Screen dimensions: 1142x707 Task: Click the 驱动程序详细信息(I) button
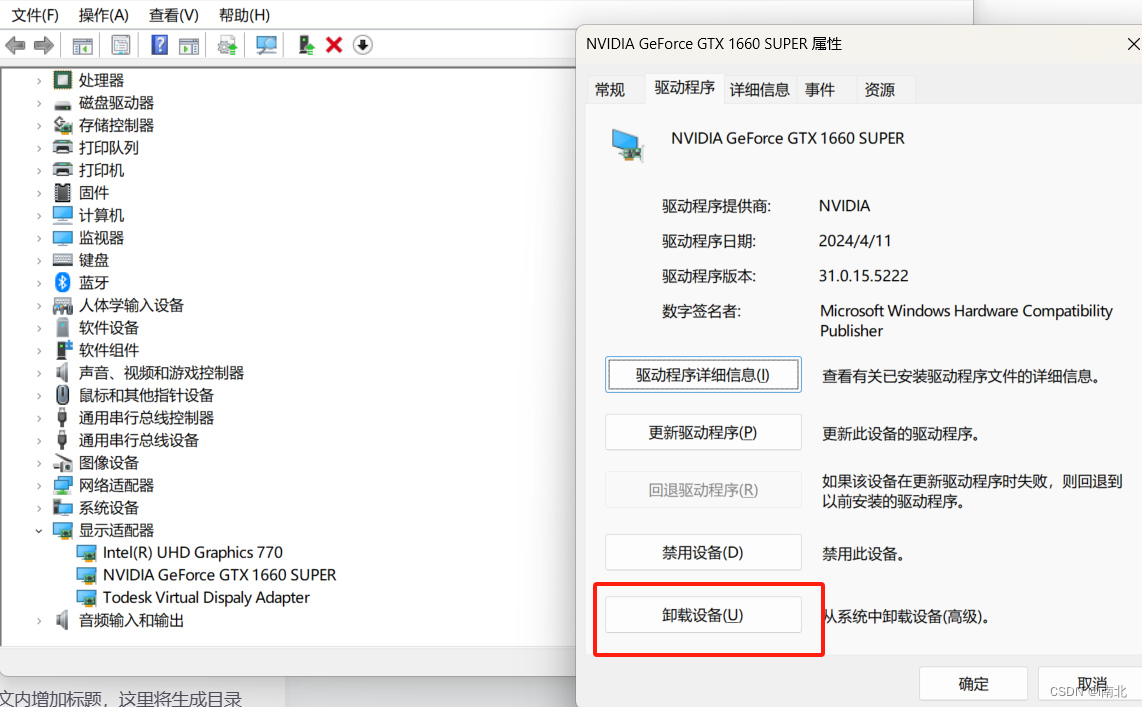pos(703,375)
